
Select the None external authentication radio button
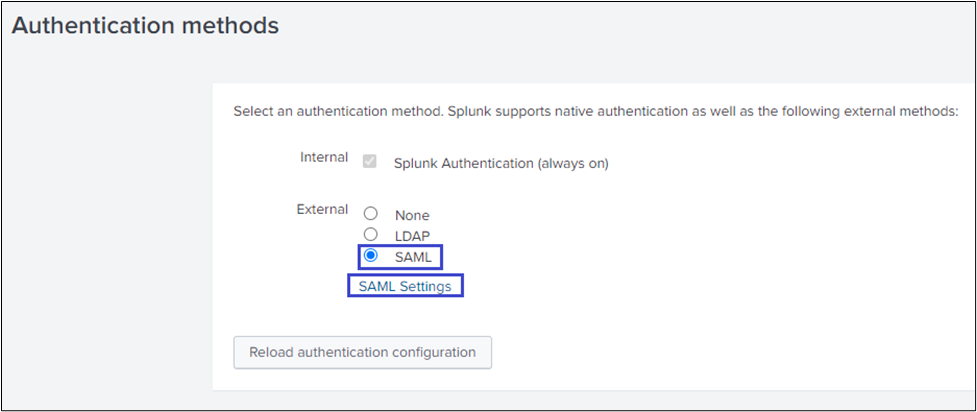[371, 214]
